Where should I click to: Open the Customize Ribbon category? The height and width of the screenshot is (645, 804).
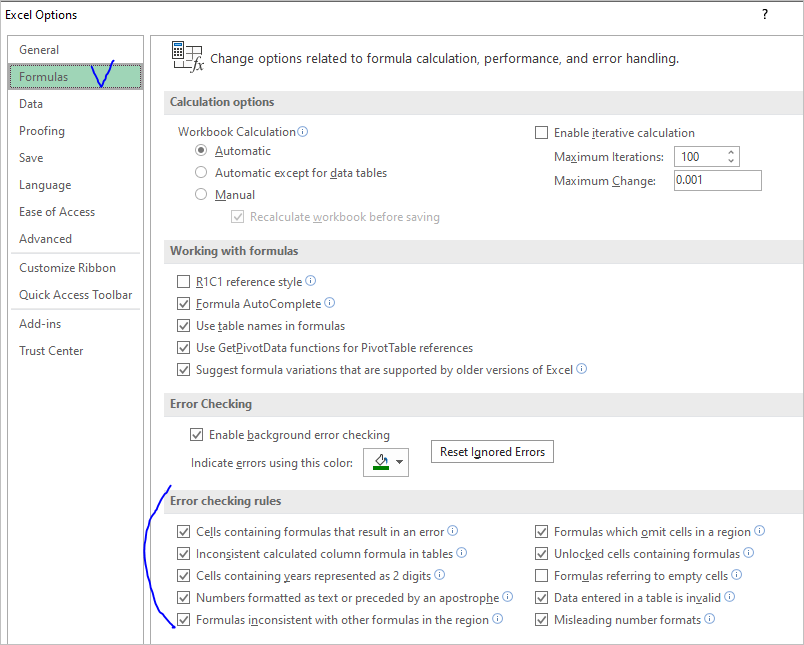pos(75,268)
